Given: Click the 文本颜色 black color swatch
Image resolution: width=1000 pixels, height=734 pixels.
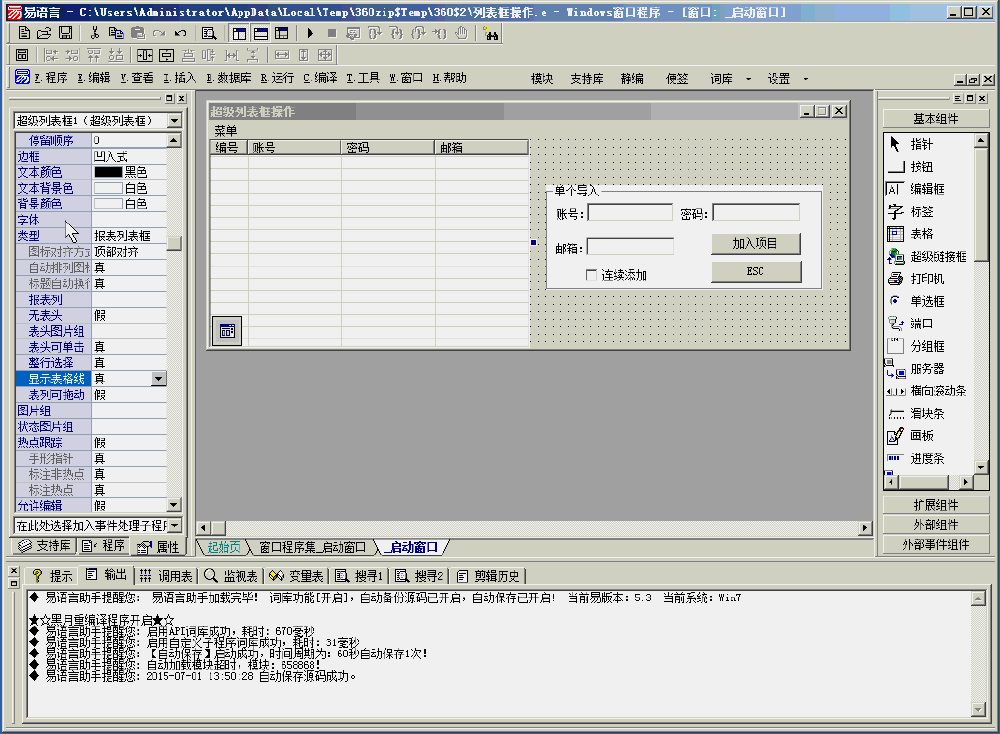Looking at the screenshot, I should point(108,172).
